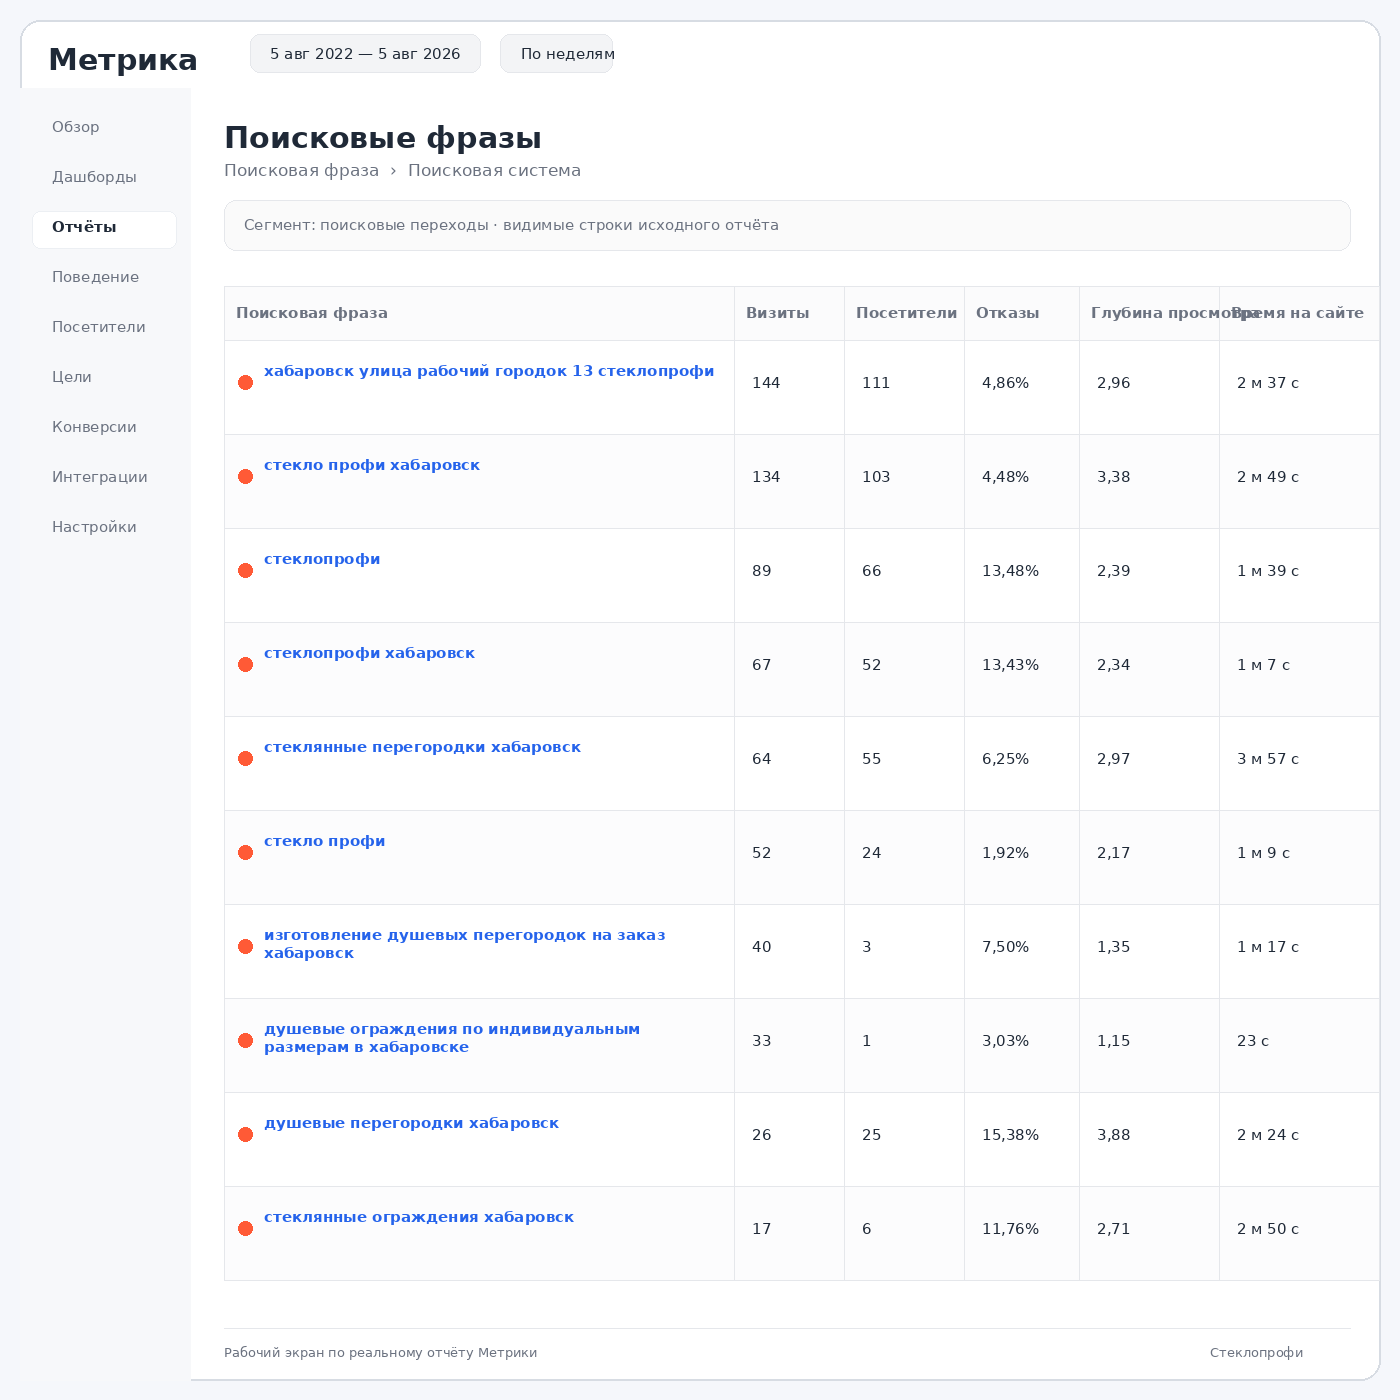Image resolution: width=1400 pixels, height=1400 pixels.
Task: Click the orange dot beside 'изготовление душевых перегородок'
Action: [245, 947]
